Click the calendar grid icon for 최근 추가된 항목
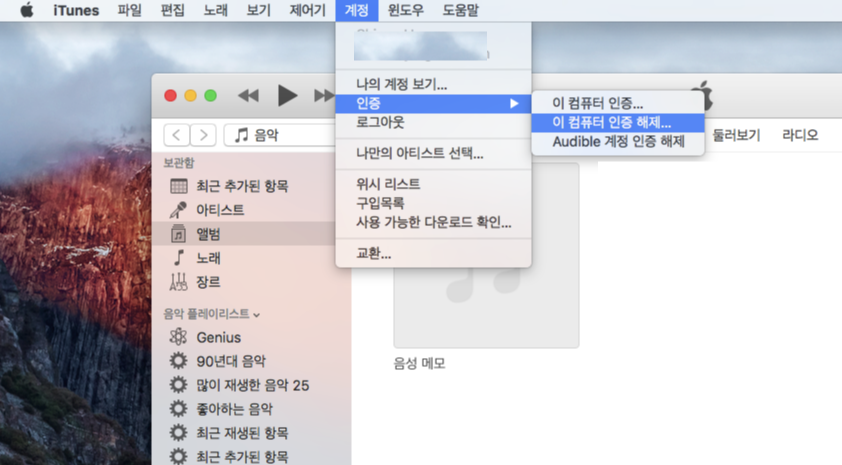Viewport: 842px width, 465px height. tap(178, 186)
